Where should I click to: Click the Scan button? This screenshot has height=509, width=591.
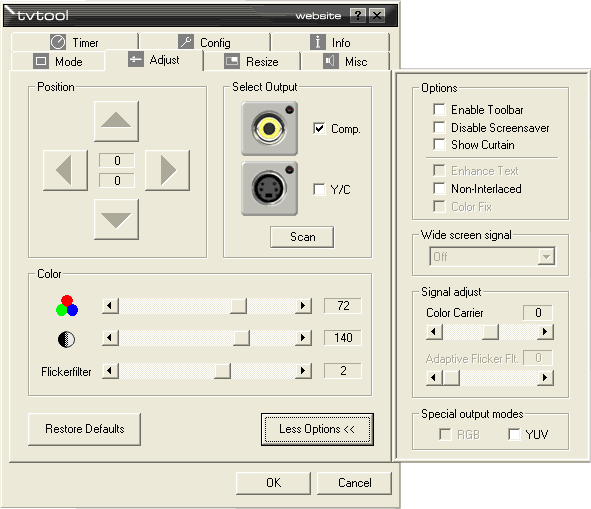tap(302, 237)
